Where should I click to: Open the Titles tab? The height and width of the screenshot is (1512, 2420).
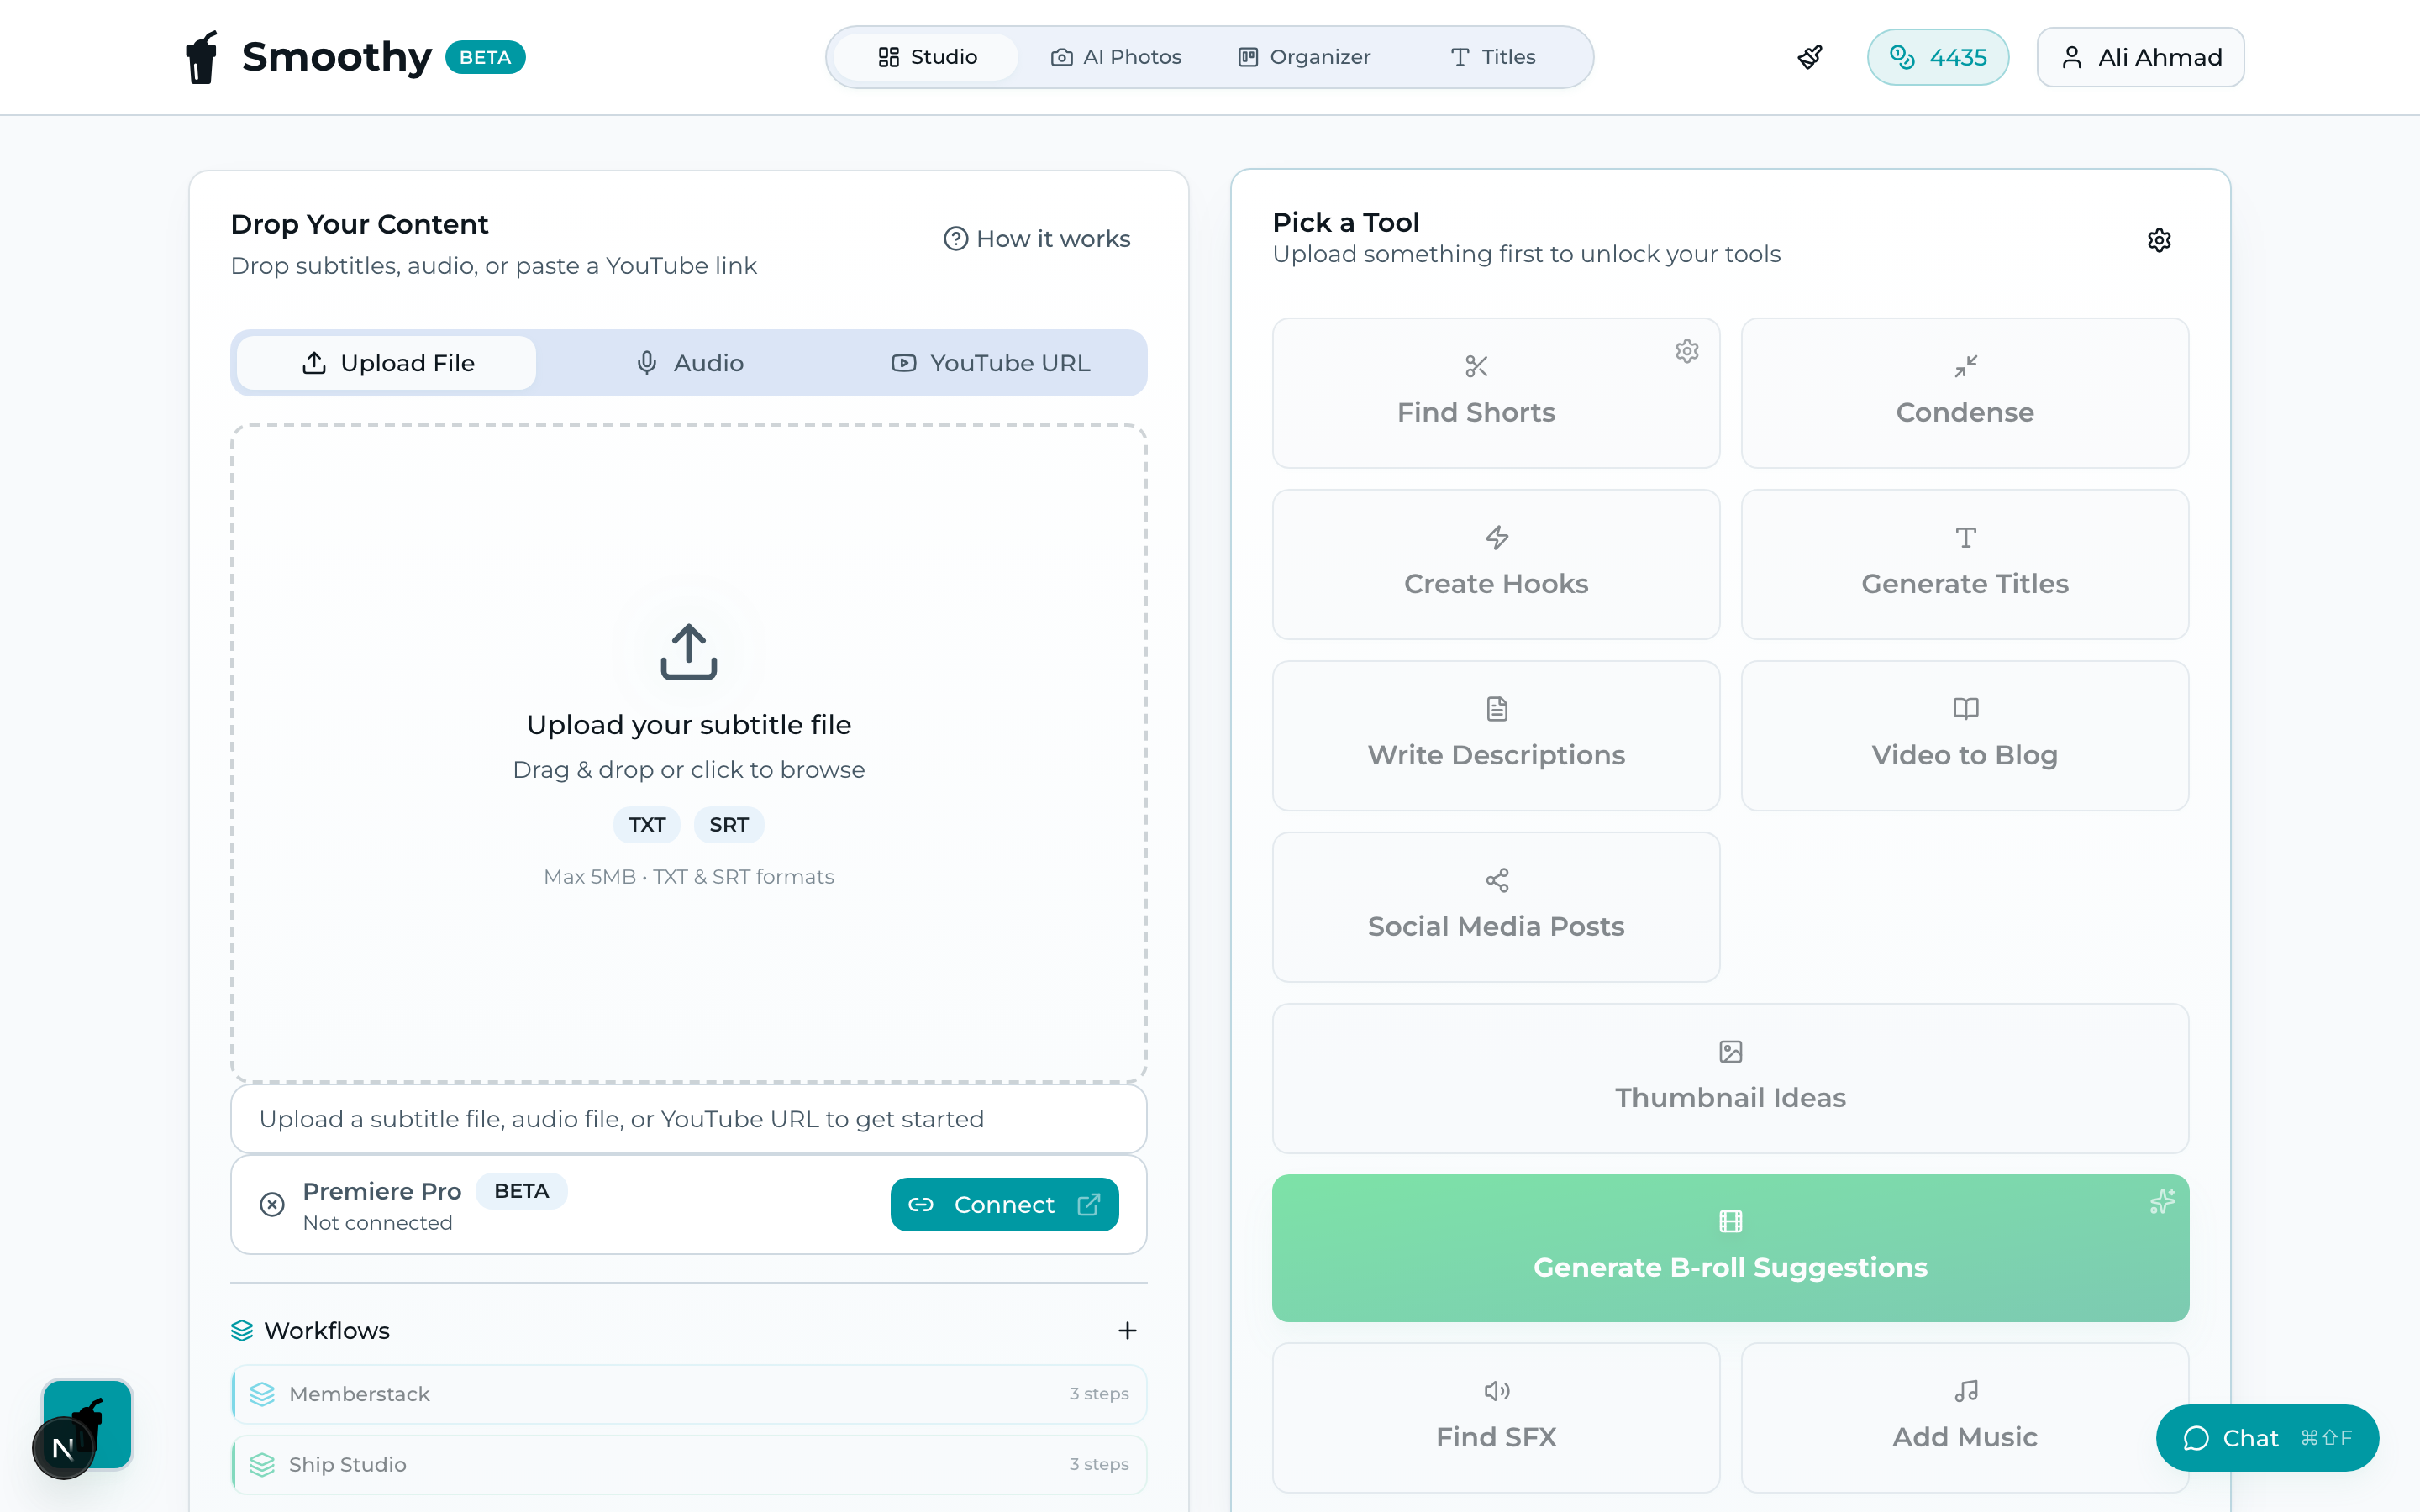click(1493, 57)
